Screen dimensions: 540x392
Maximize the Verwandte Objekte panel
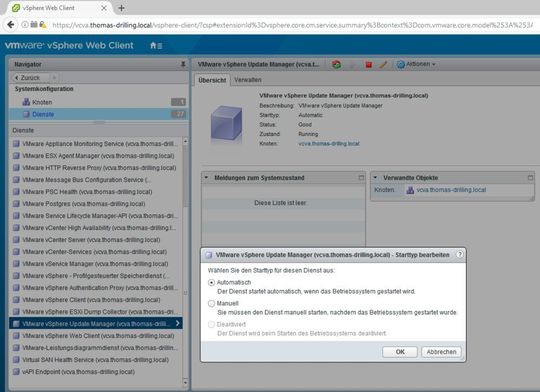[530, 178]
